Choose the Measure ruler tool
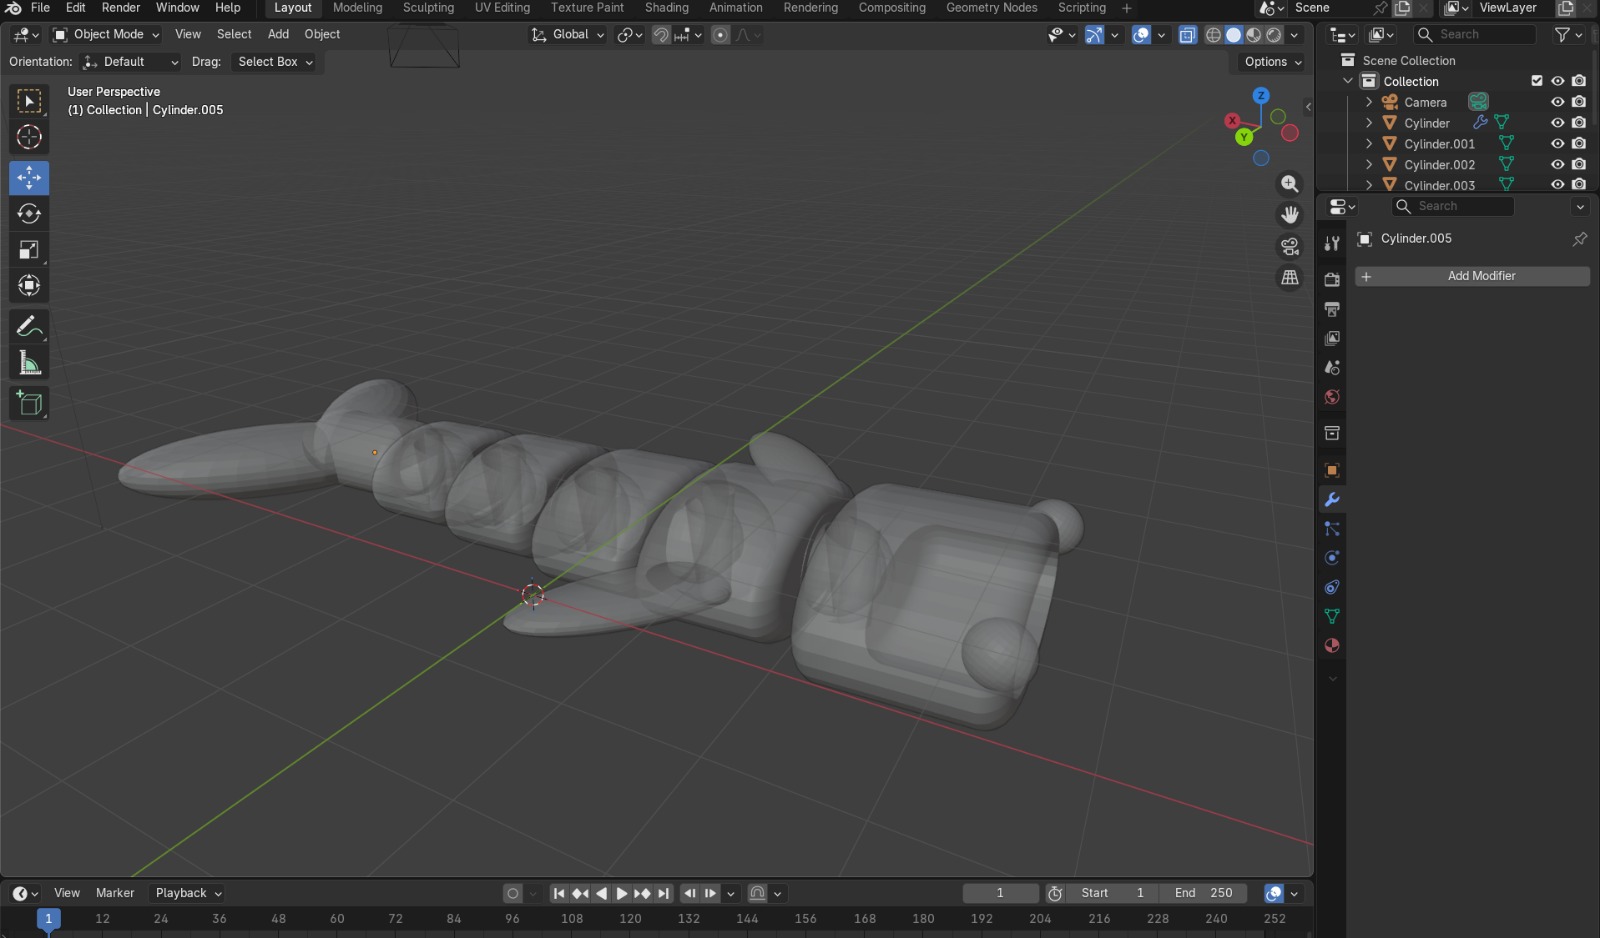The height and width of the screenshot is (938, 1600). [29, 363]
